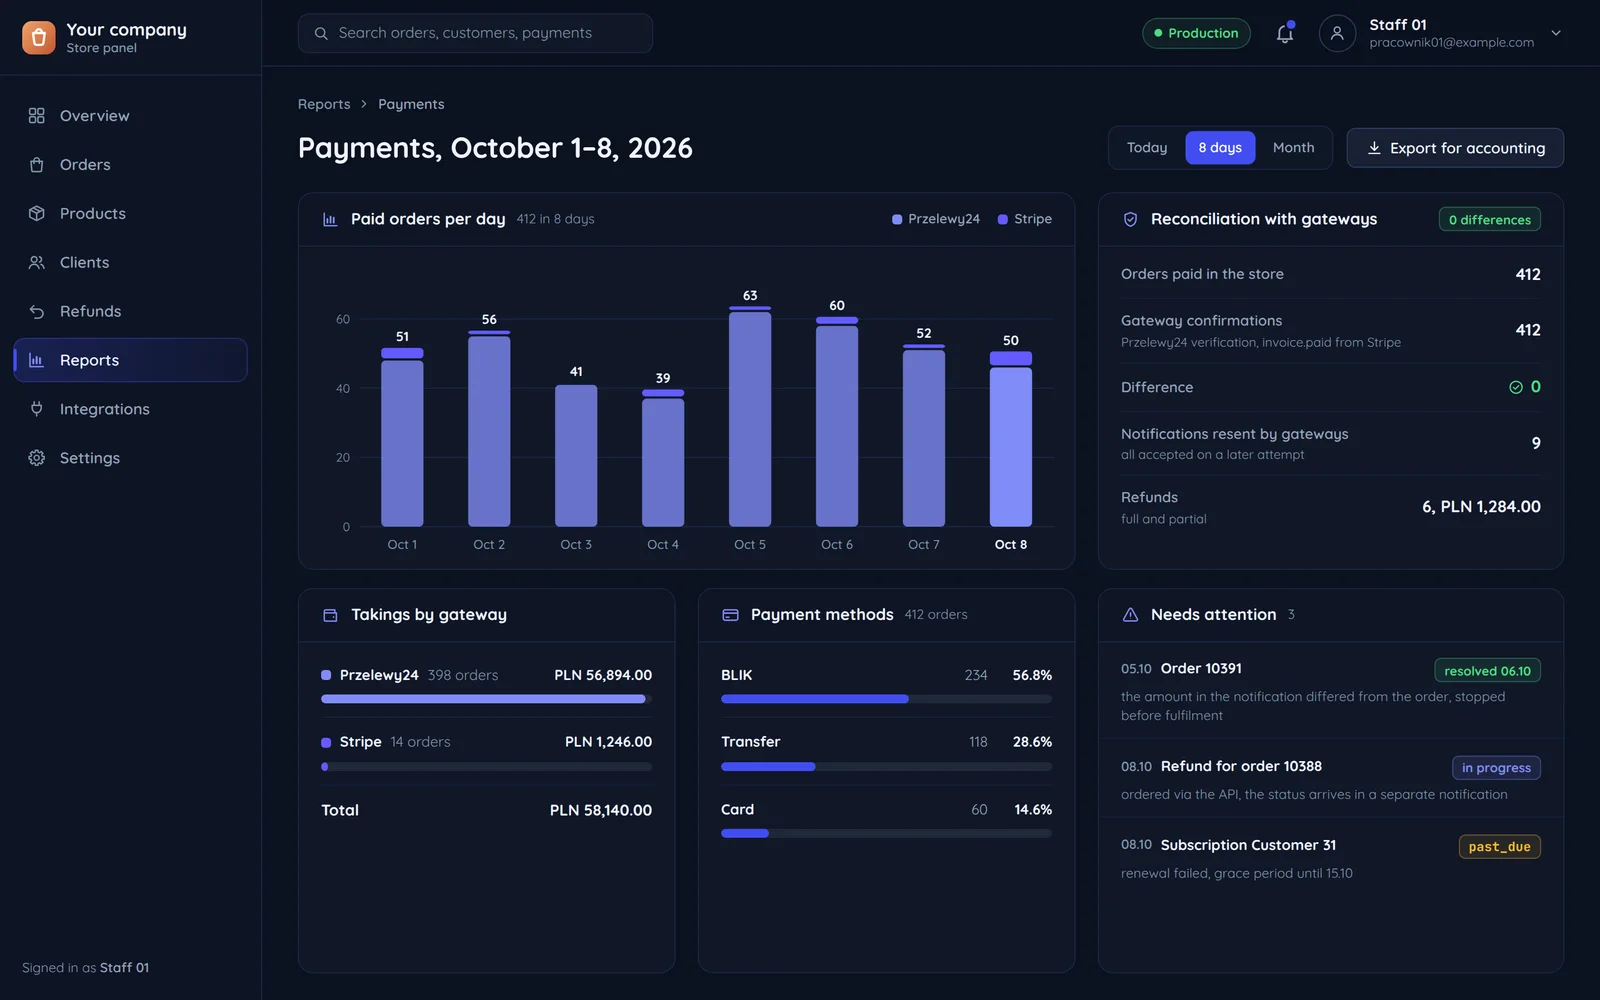The image size is (1600, 1000).
Task: Select the Month range option
Action: (x=1293, y=148)
